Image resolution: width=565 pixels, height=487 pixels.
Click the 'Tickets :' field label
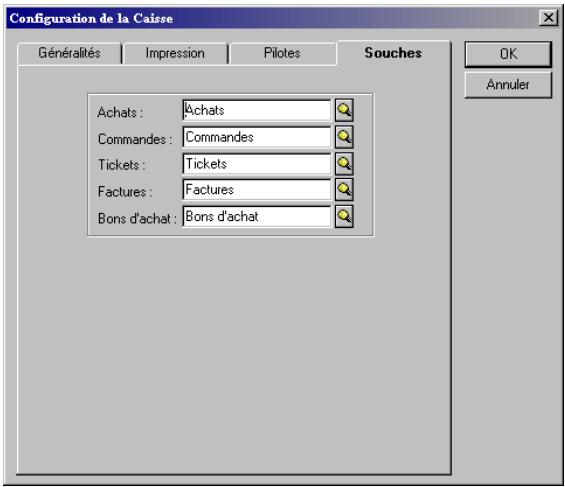pos(121,165)
